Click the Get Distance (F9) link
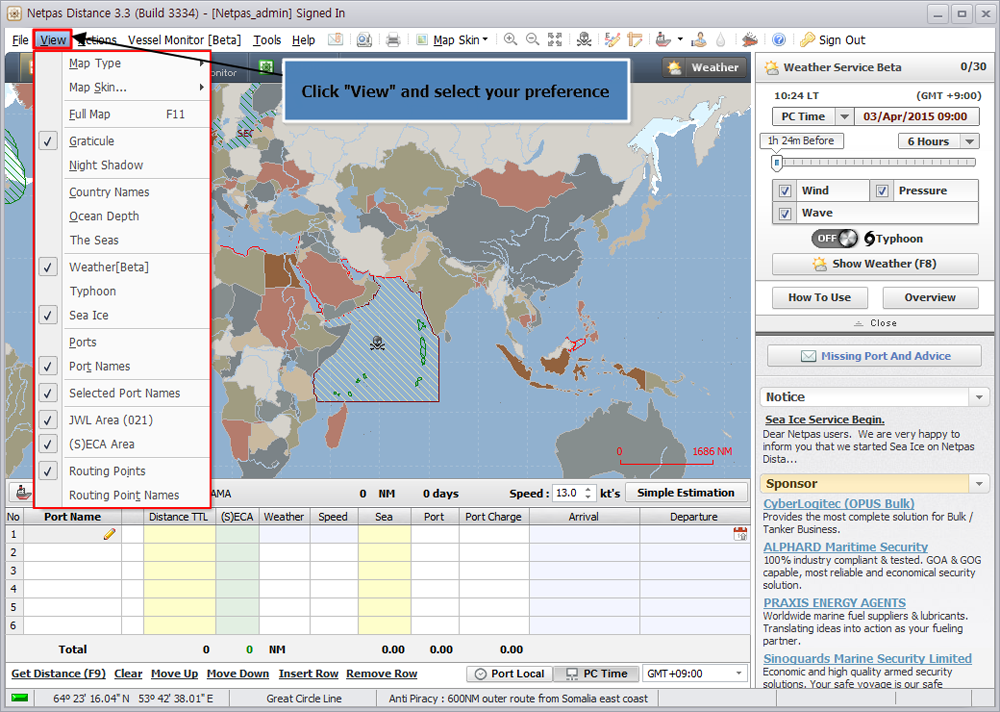 pos(58,674)
